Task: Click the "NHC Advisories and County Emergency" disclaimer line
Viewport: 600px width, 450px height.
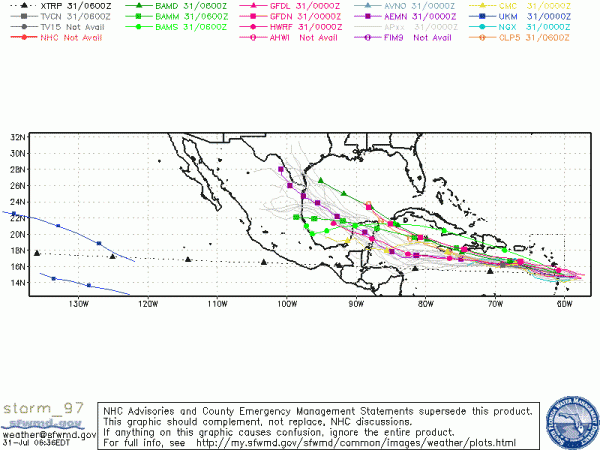Action: pos(318,411)
